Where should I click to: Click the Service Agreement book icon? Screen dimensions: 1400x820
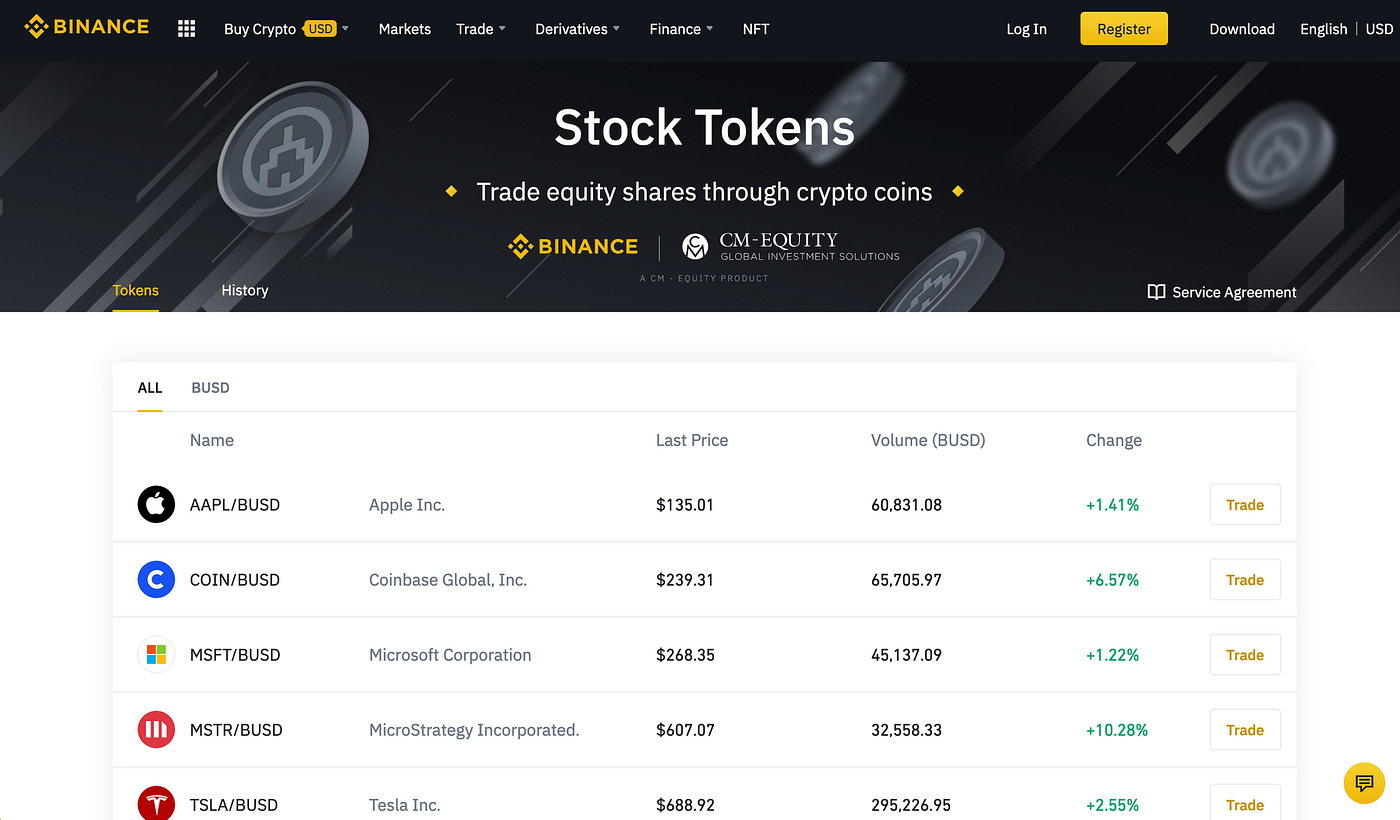[x=1156, y=292]
